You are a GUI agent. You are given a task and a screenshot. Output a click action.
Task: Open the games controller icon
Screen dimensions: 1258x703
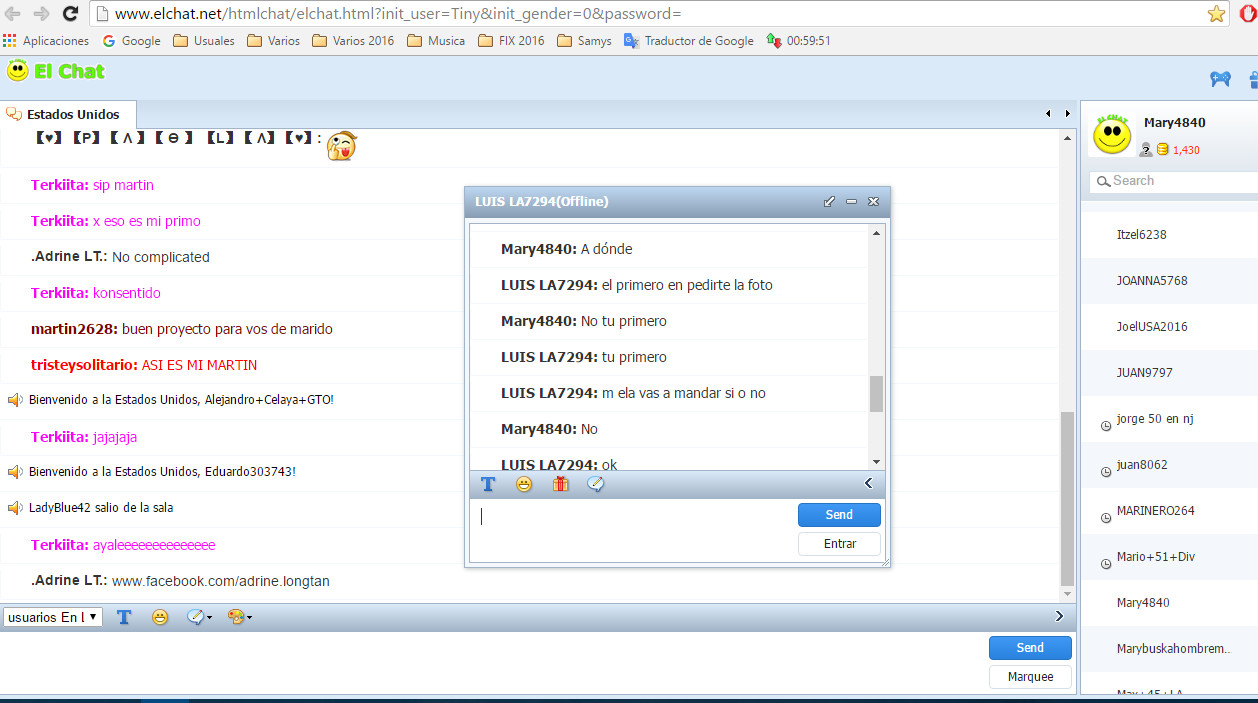(1220, 79)
